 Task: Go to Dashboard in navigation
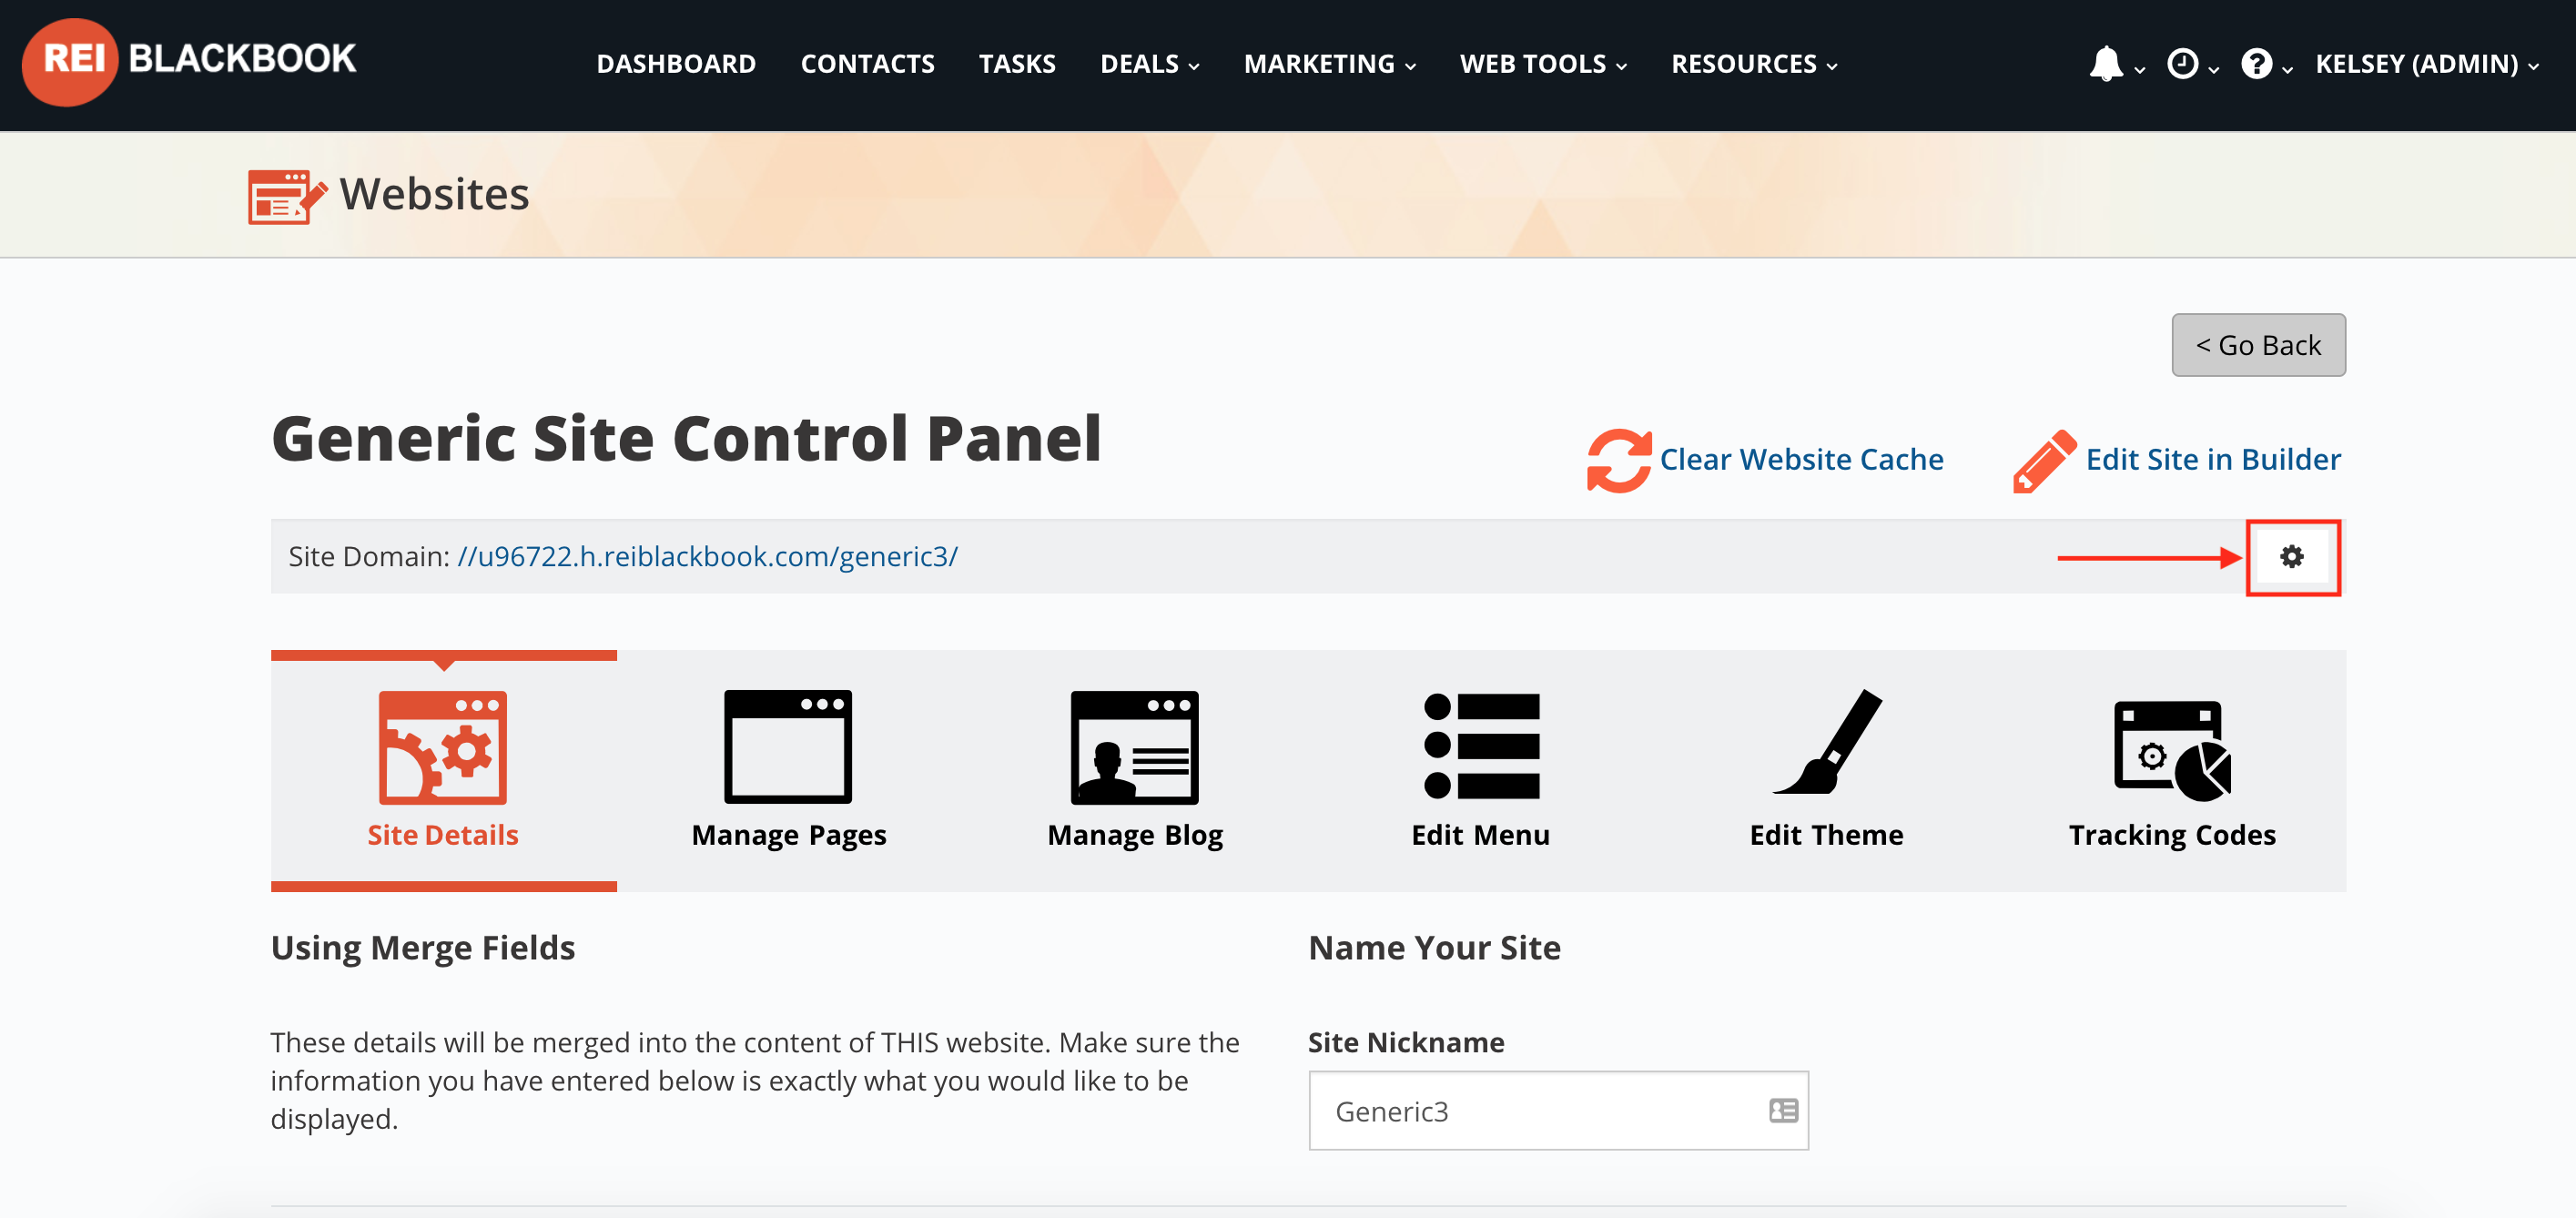pyautogui.click(x=676, y=64)
